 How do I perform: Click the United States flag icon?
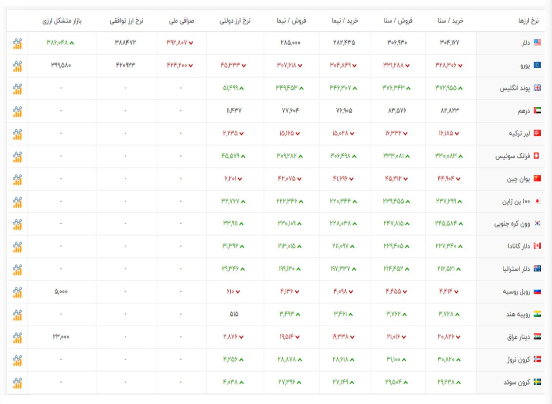(x=537, y=43)
